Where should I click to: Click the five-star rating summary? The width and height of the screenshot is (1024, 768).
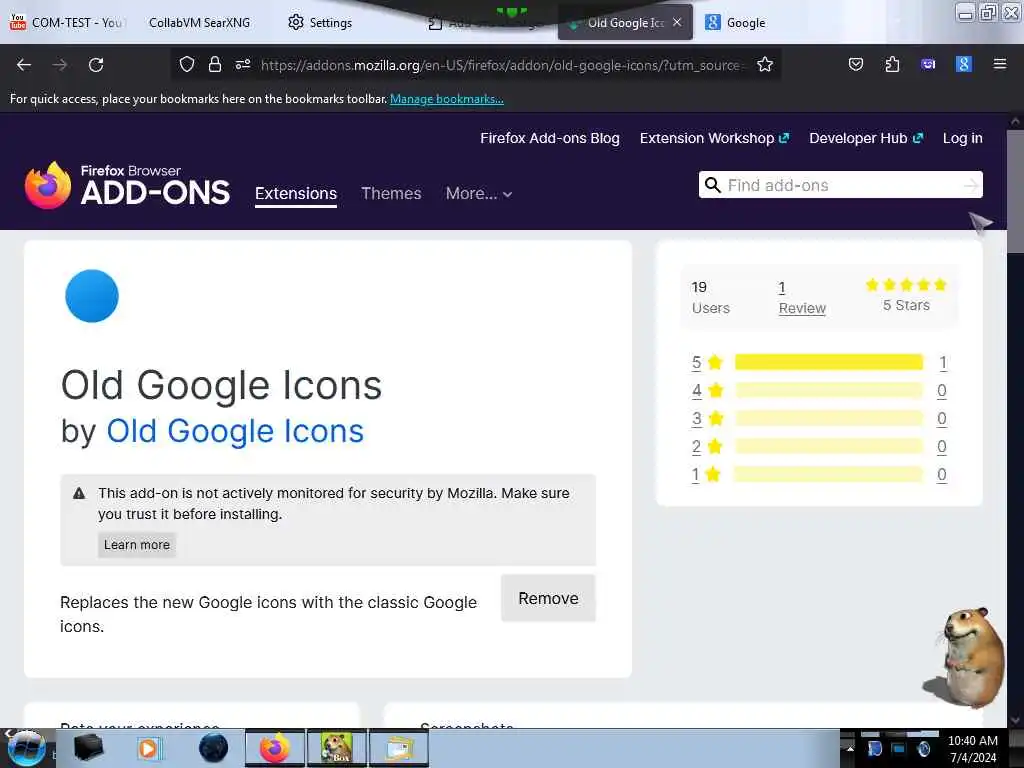(906, 295)
